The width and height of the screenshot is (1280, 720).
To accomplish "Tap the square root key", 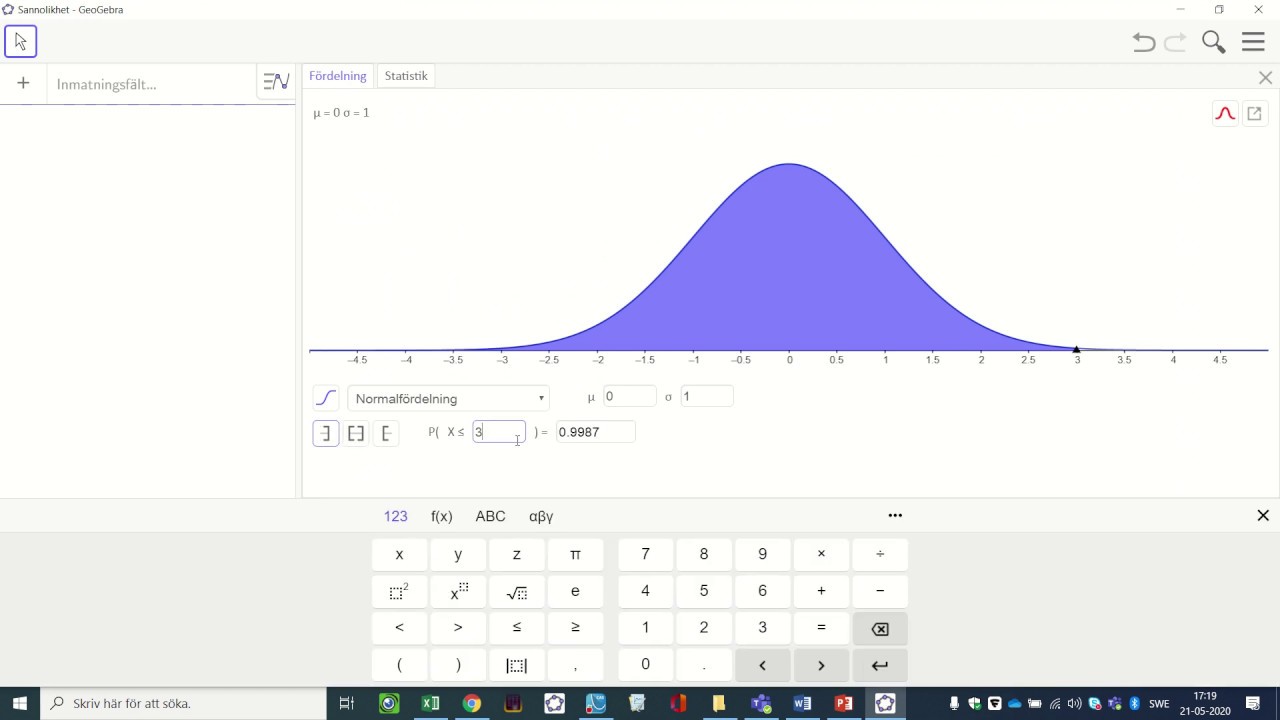I will (x=517, y=591).
